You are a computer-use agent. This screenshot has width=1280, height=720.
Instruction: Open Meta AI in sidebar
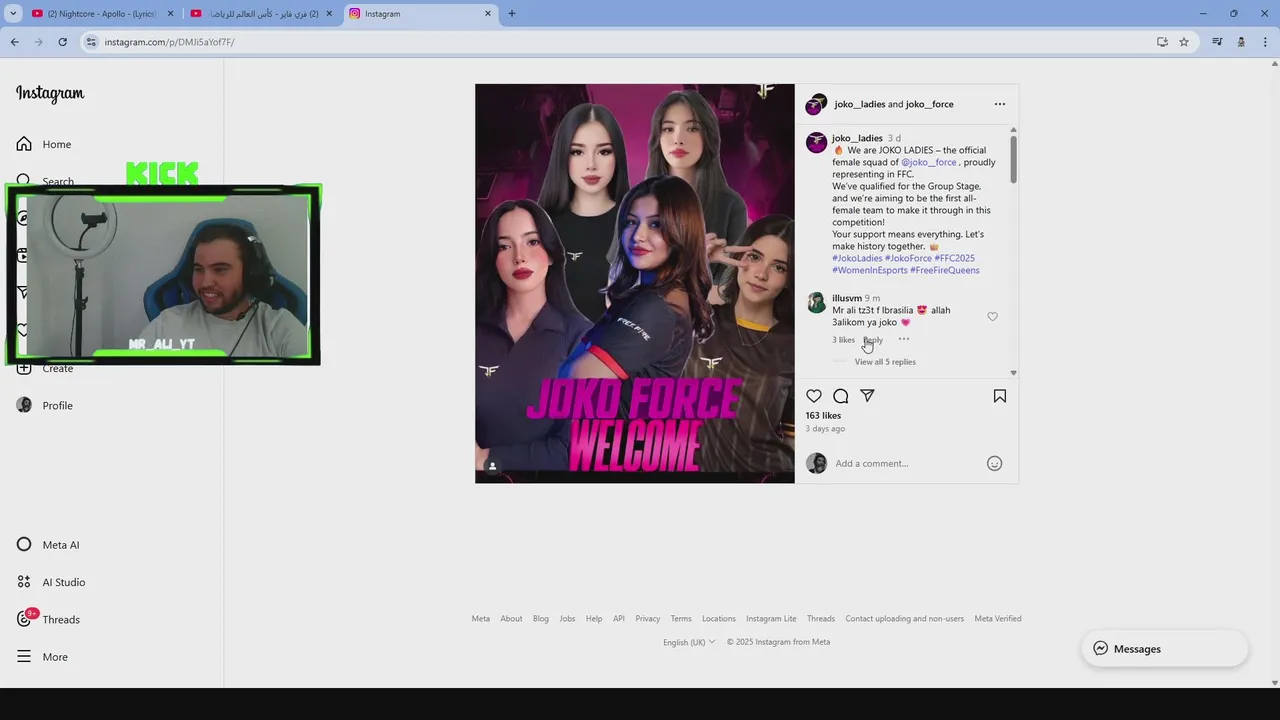click(x=48, y=545)
